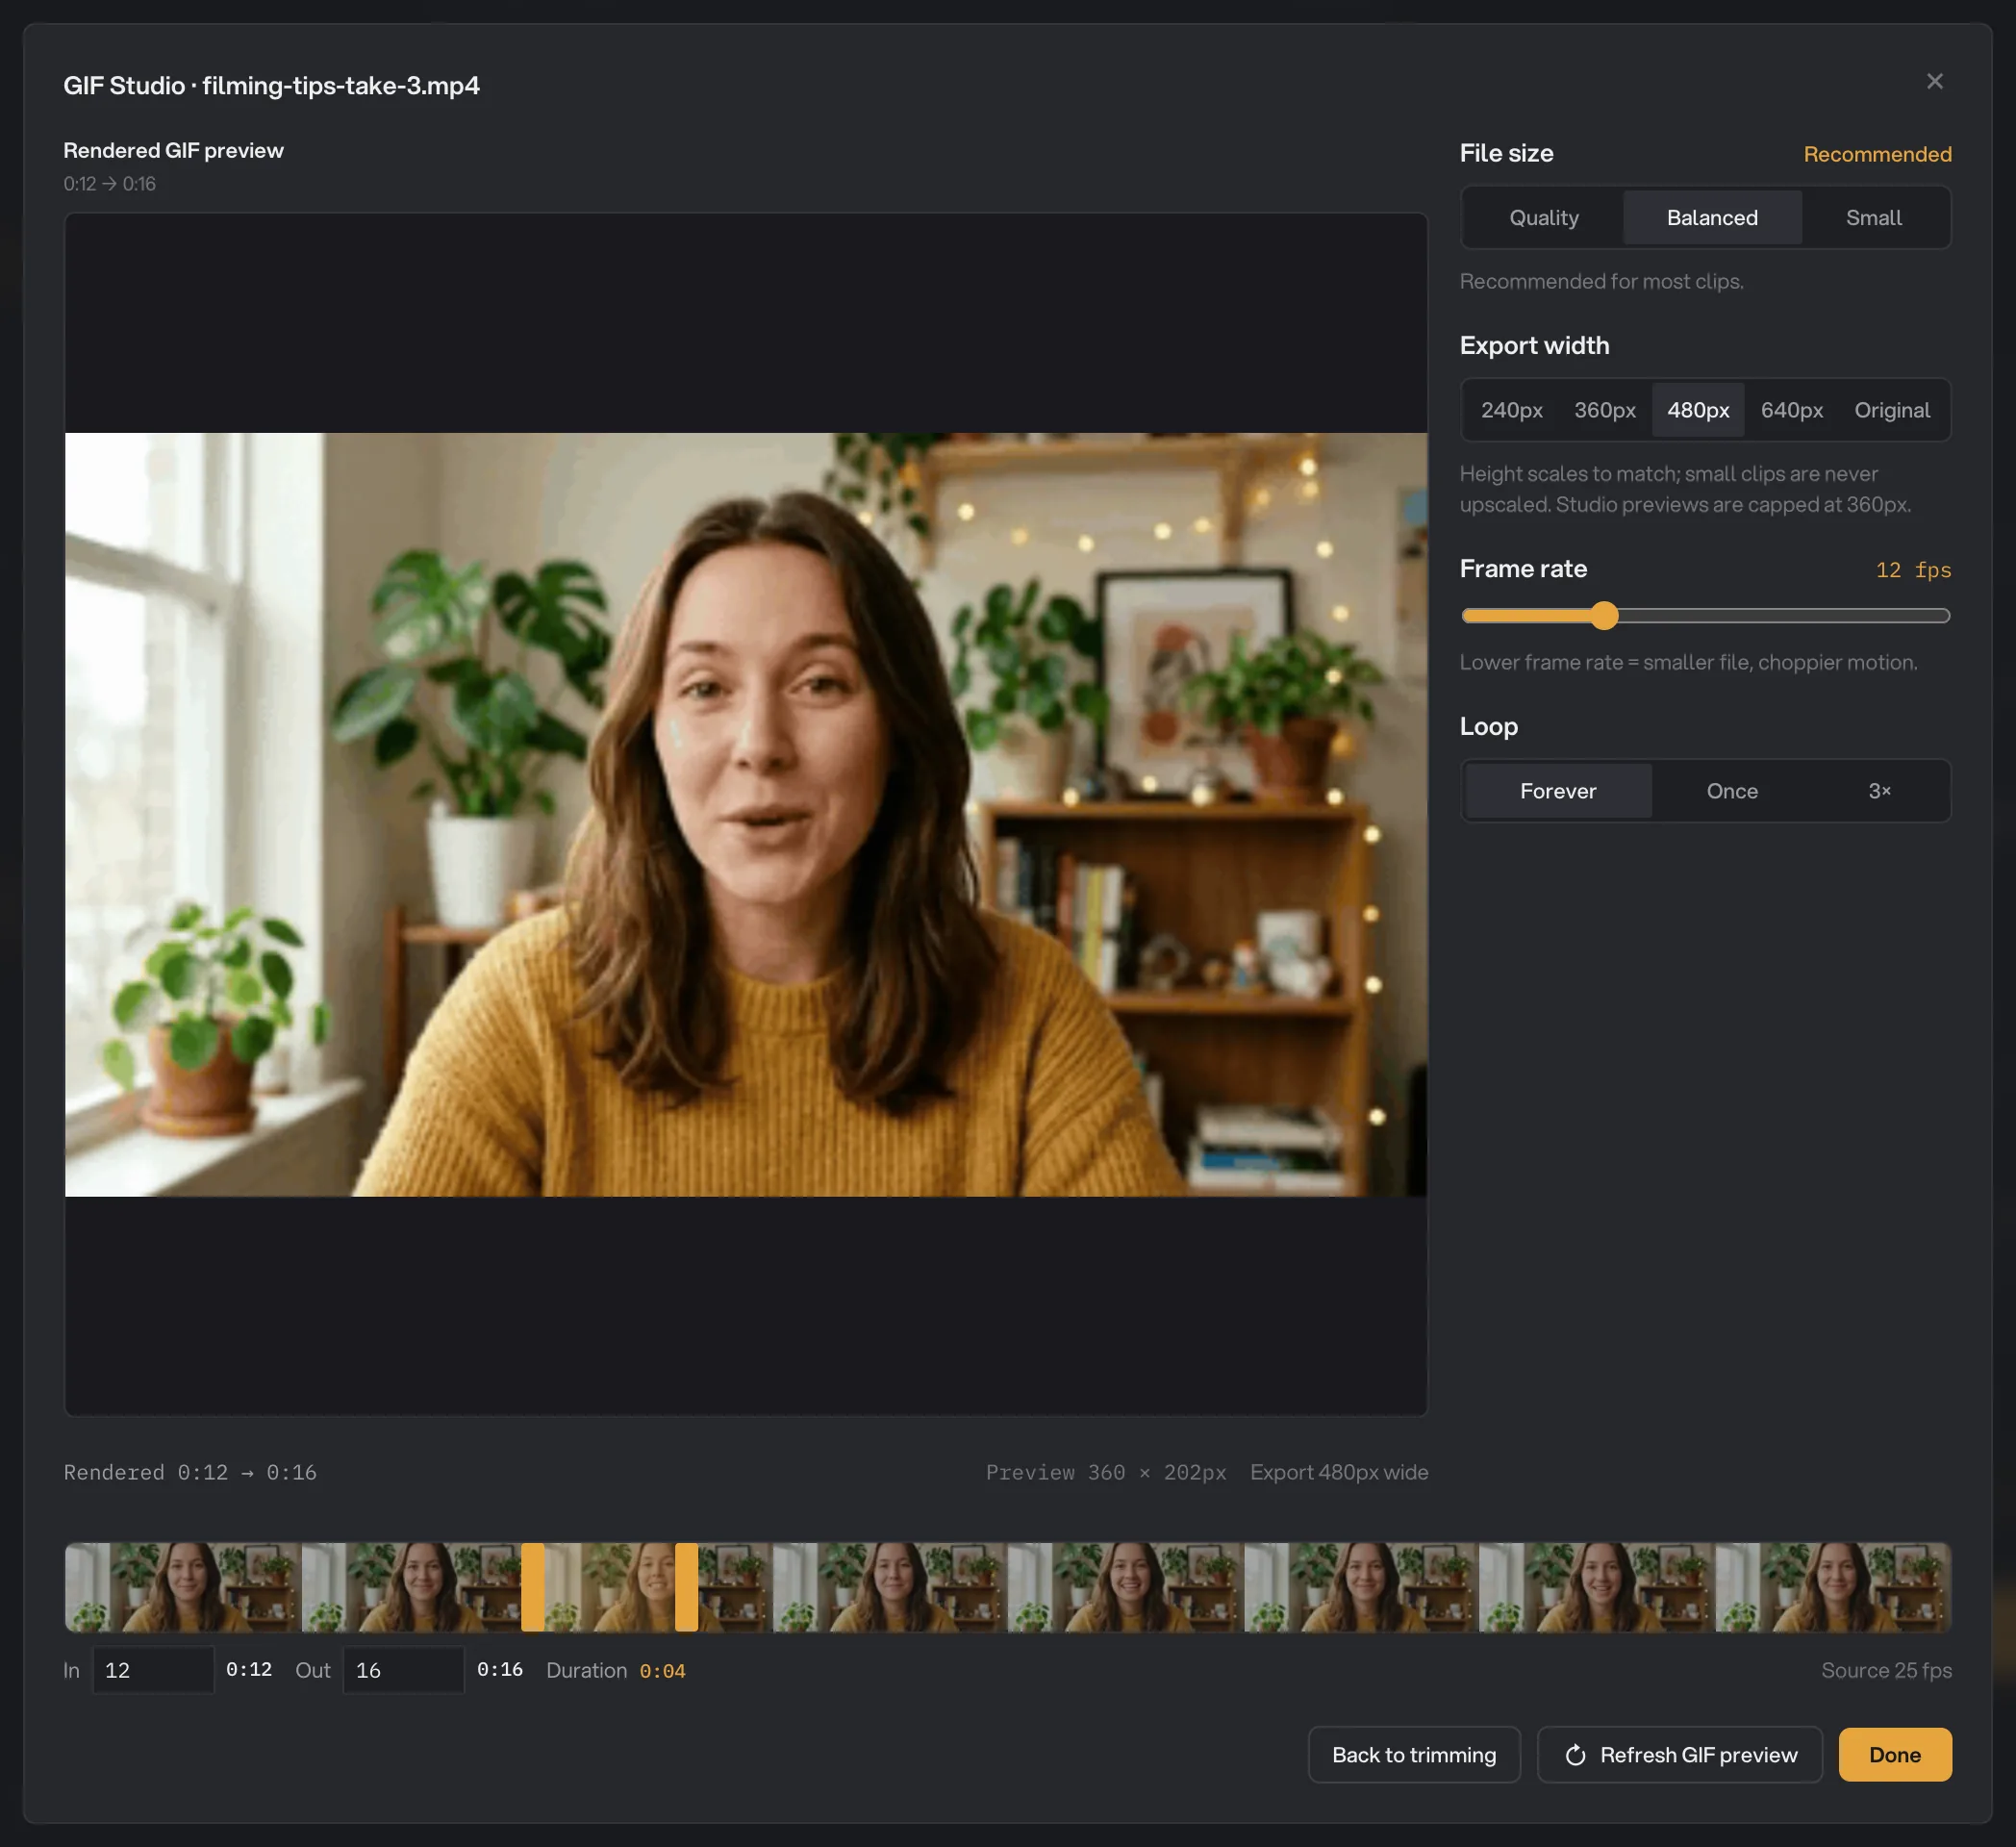Click the 12 fps value
Image resolution: width=2016 pixels, height=1847 pixels.
[1913, 570]
